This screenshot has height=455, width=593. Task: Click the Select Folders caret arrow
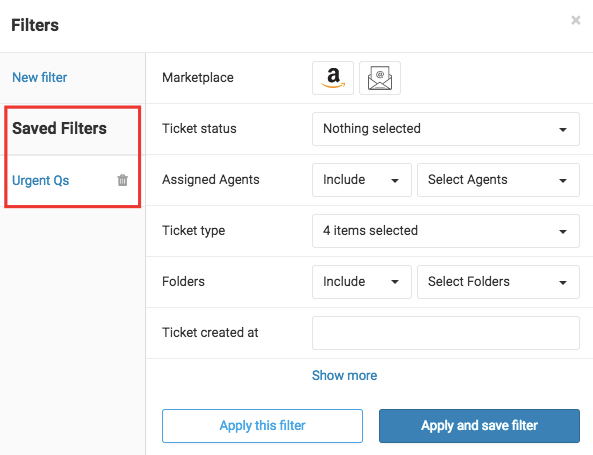tap(563, 283)
